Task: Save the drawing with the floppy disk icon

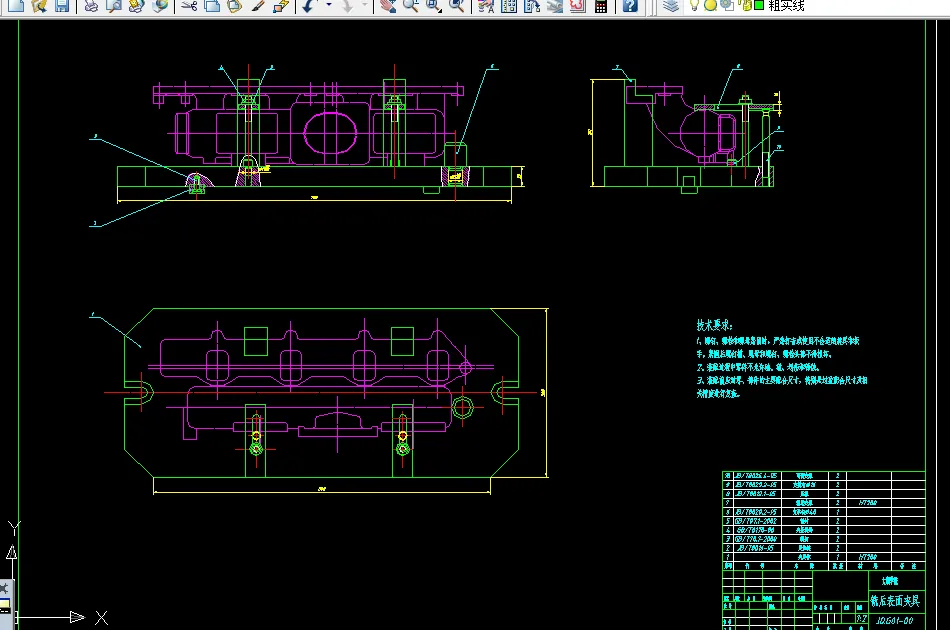Action: [x=62, y=5]
